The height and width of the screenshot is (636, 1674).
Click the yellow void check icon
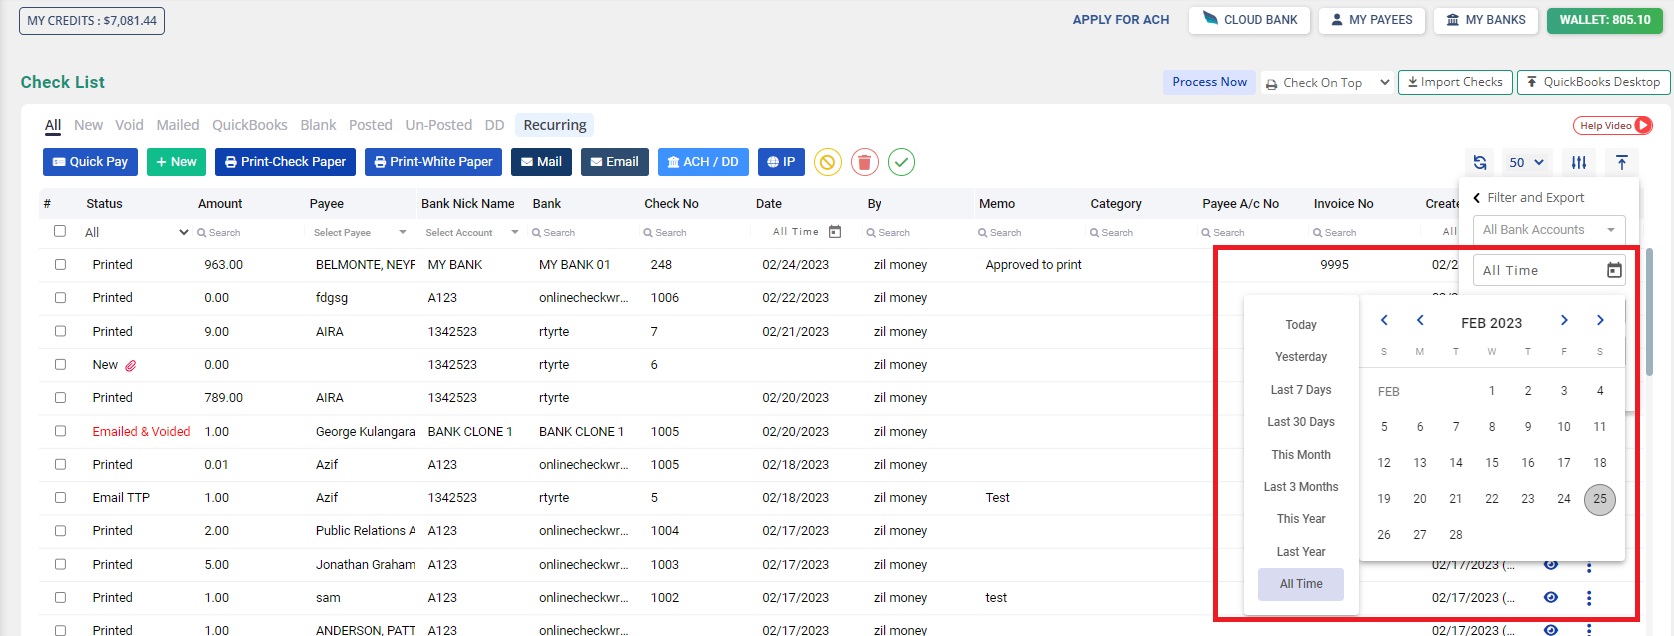point(827,162)
